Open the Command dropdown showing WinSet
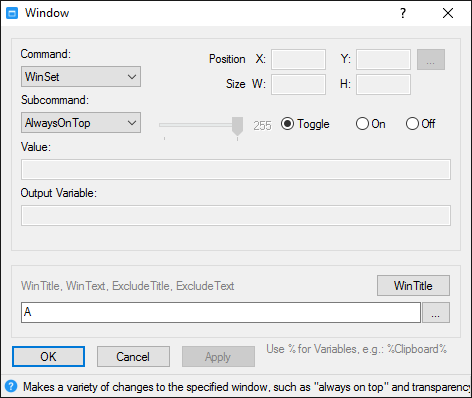 coord(81,77)
